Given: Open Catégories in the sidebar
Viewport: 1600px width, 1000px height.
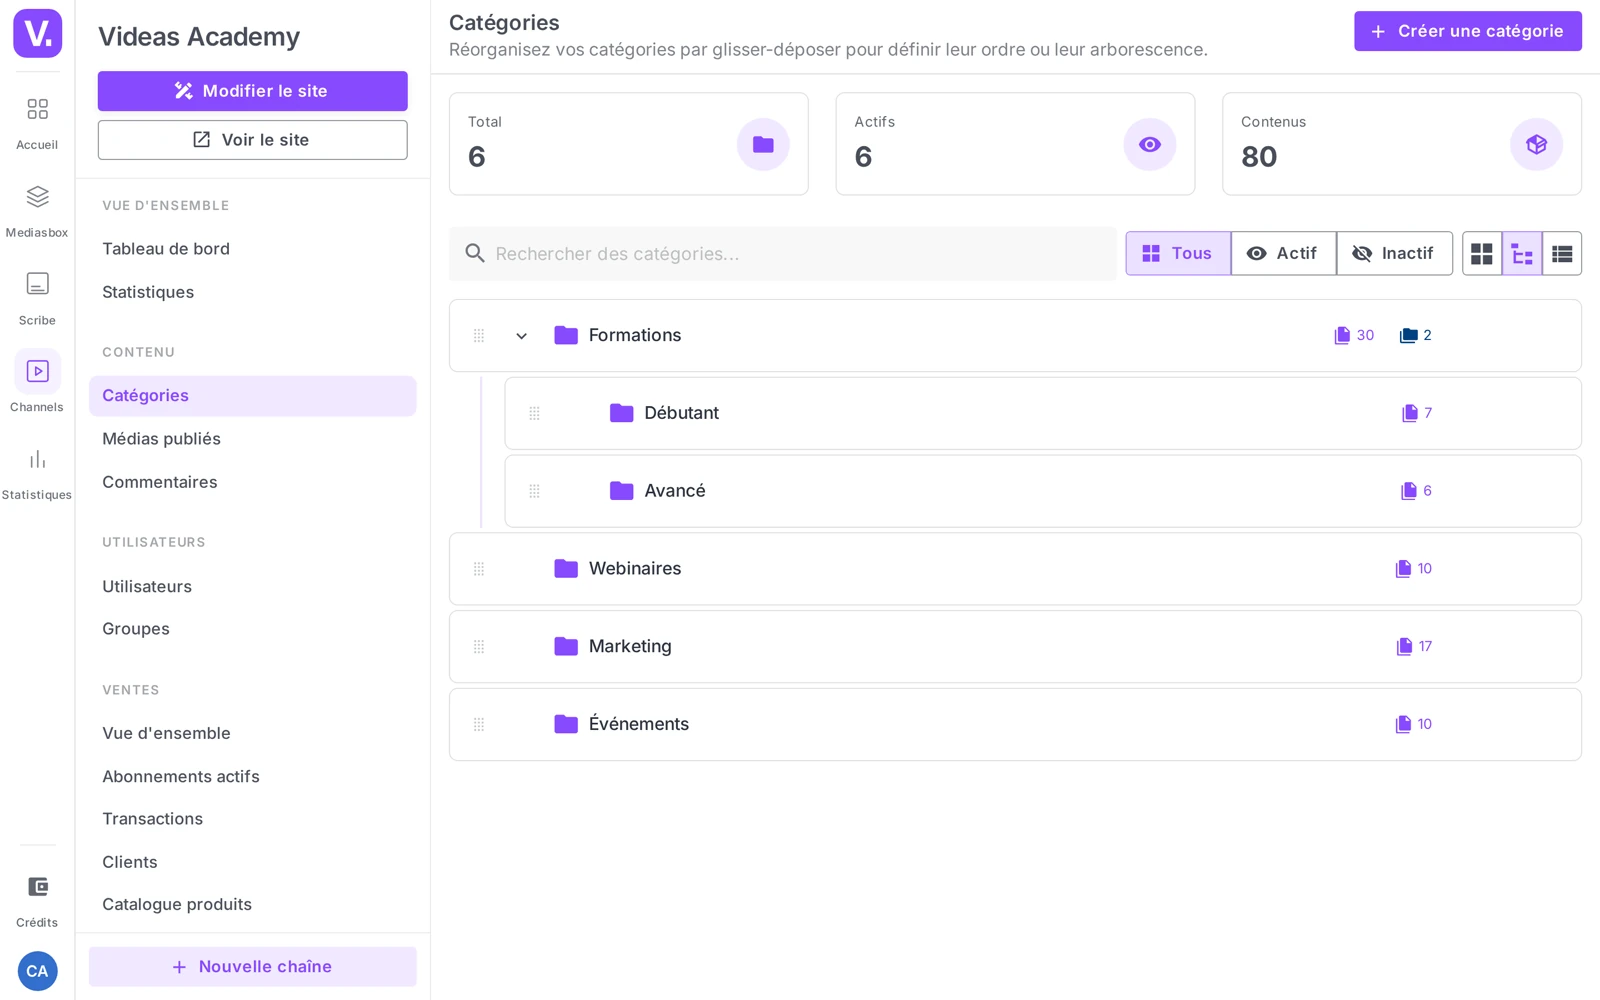Looking at the screenshot, I should click(x=252, y=396).
